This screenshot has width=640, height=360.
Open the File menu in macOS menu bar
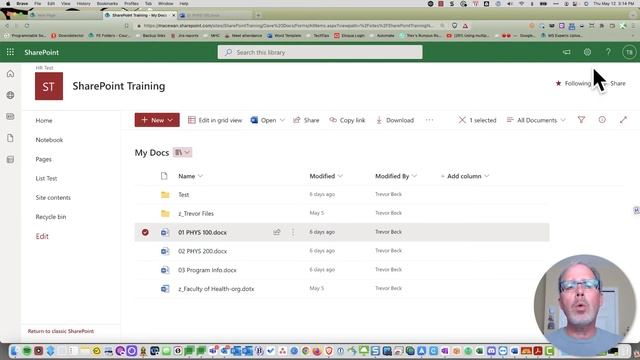[38, 3]
